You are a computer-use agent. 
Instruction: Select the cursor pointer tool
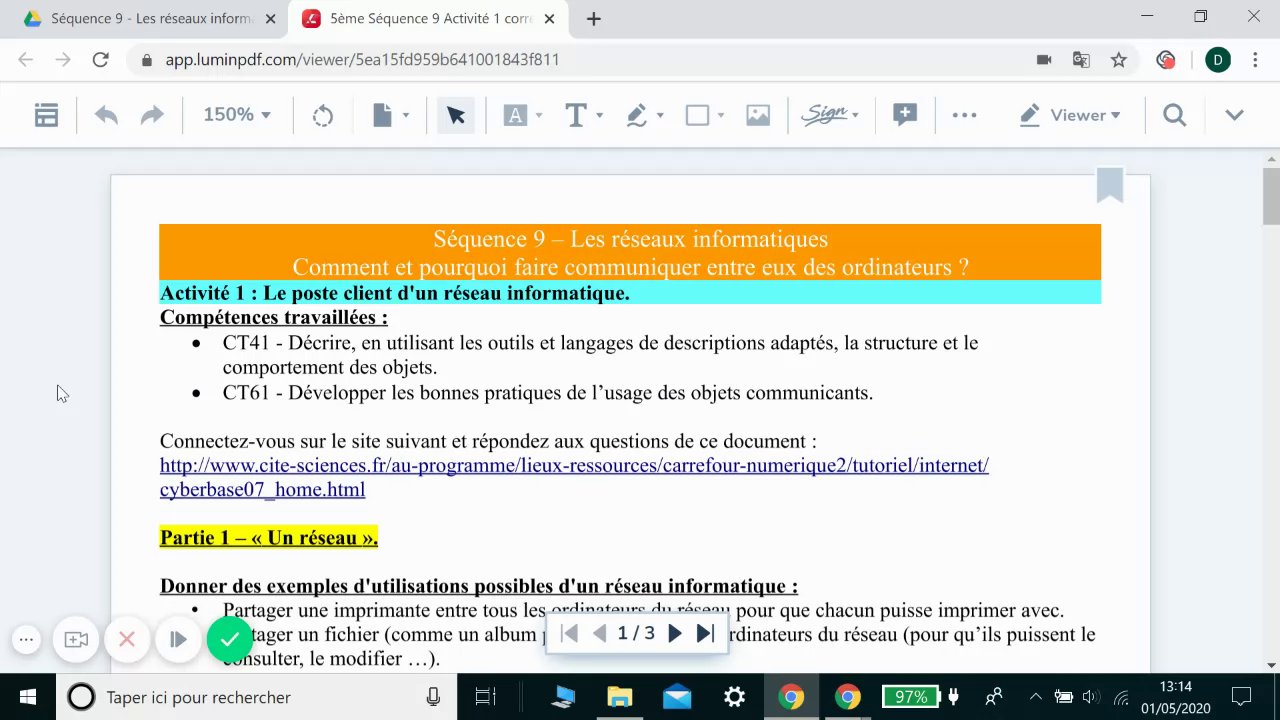coord(456,115)
